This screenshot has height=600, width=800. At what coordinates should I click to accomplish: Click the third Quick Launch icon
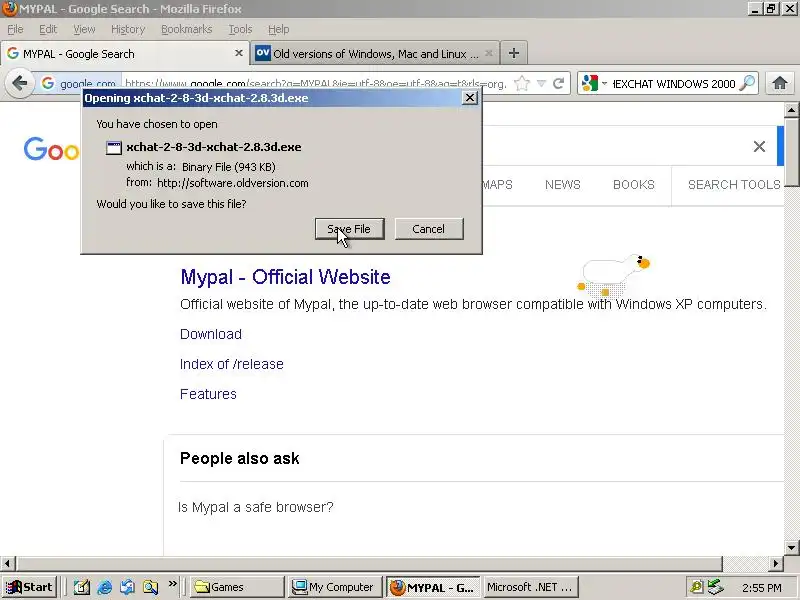[x=127, y=587]
